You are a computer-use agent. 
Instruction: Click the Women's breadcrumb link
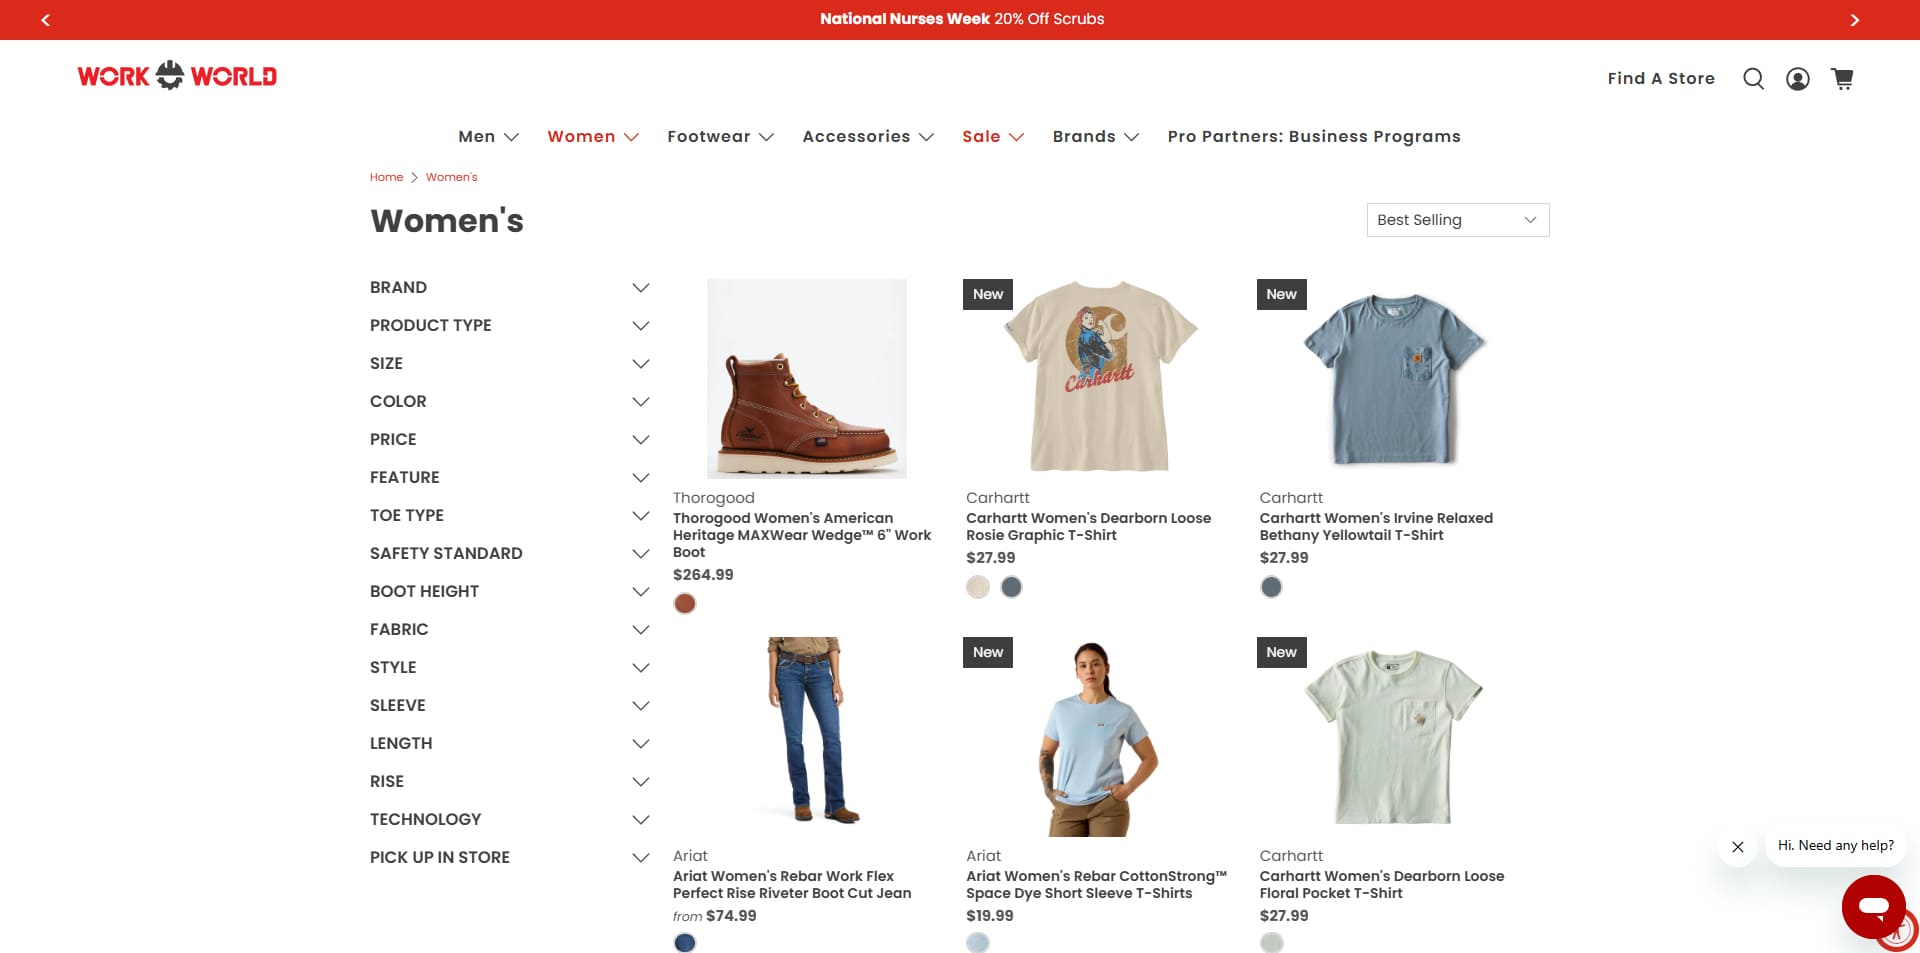(452, 177)
